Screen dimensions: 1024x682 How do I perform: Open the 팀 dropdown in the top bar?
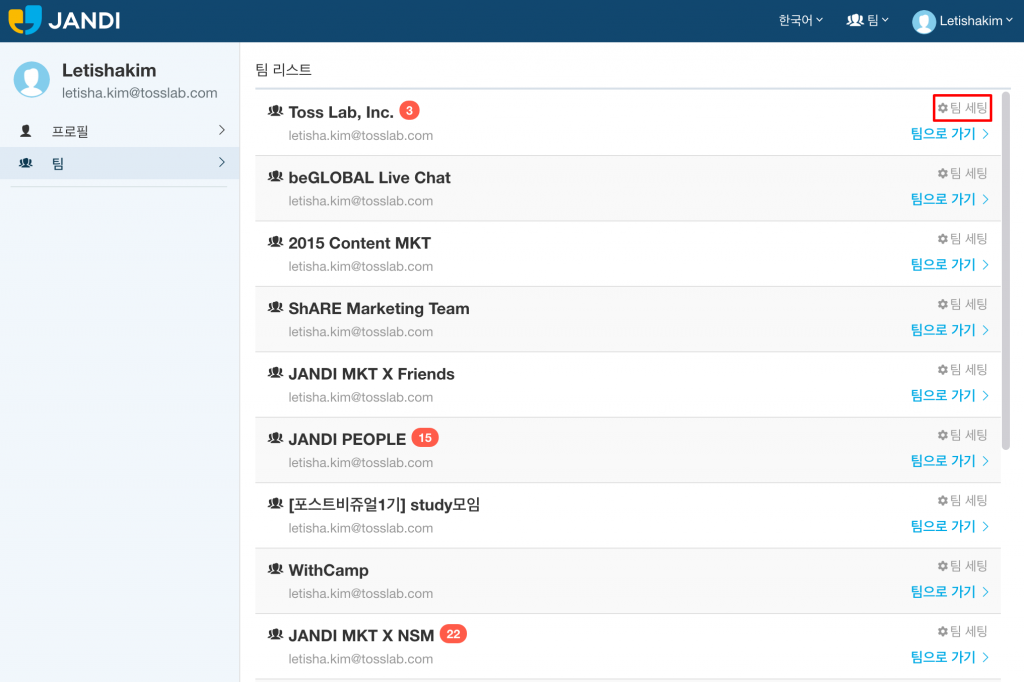(x=866, y=20)
